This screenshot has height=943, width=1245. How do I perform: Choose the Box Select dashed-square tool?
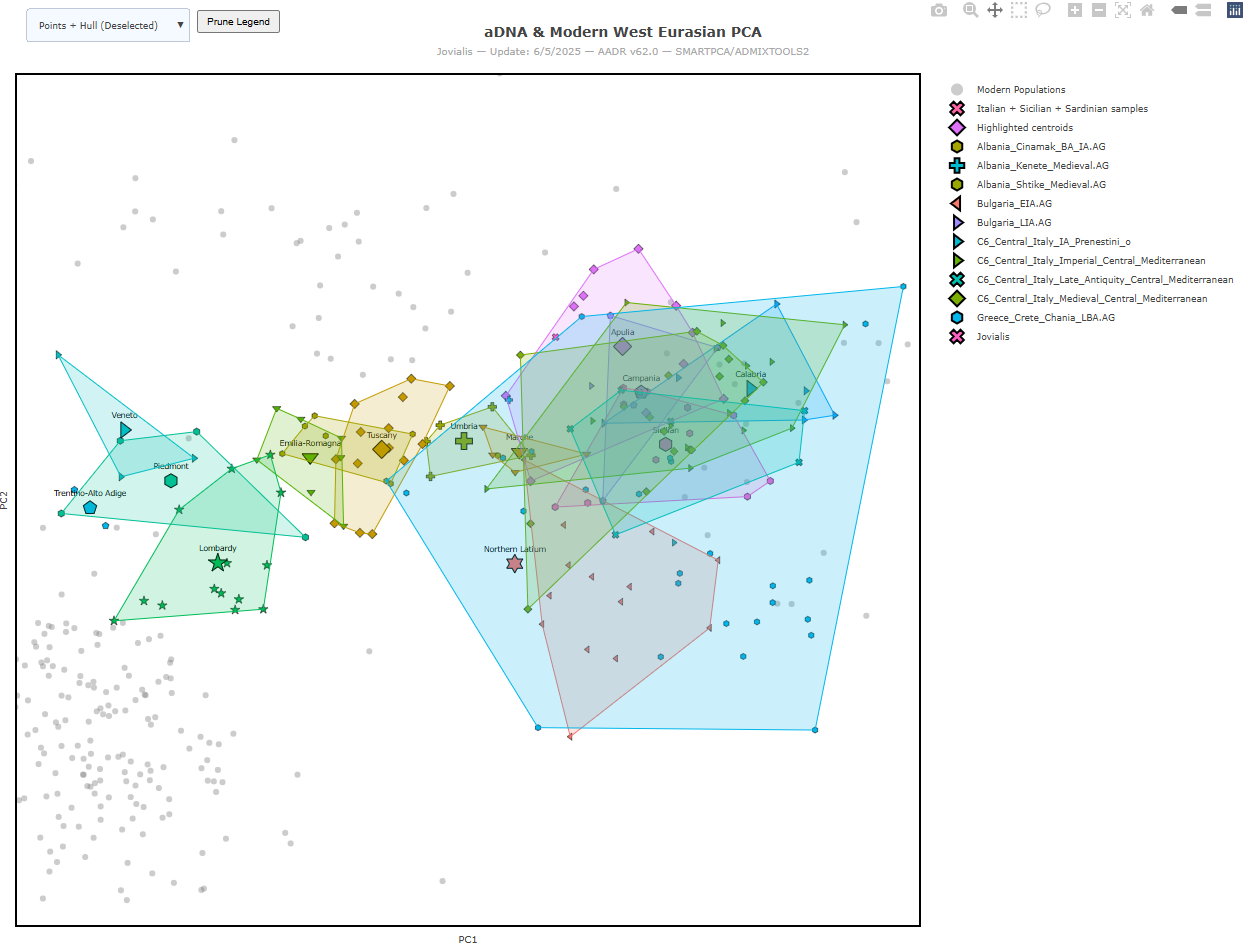[x=1019, y=10]
